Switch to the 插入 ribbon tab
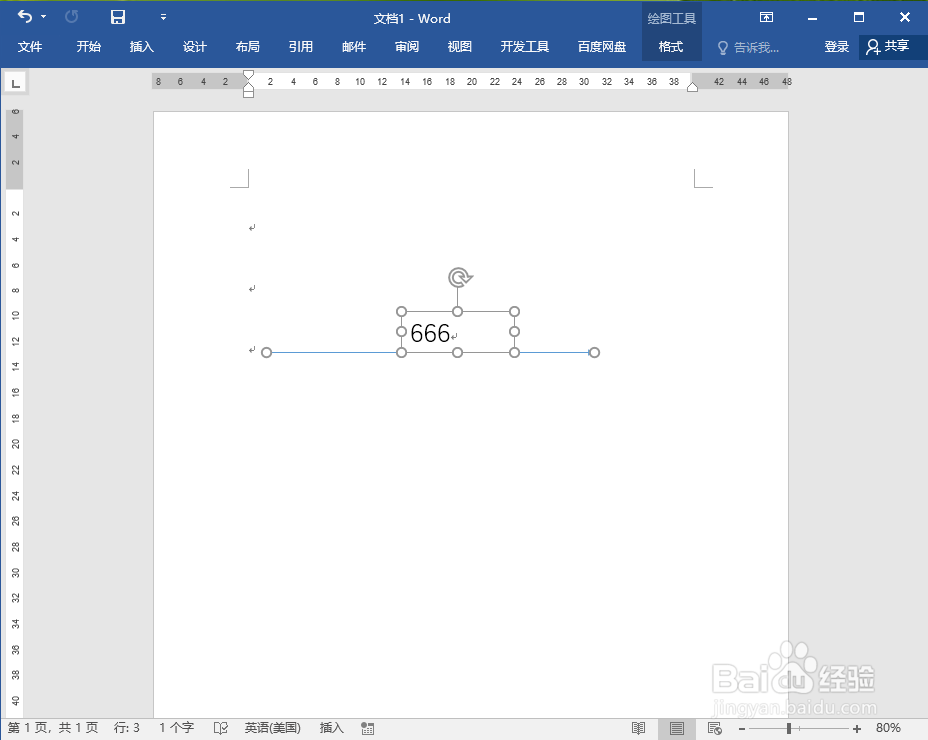The height and width of the screenshot is (740, 928). tap(141, 47)
